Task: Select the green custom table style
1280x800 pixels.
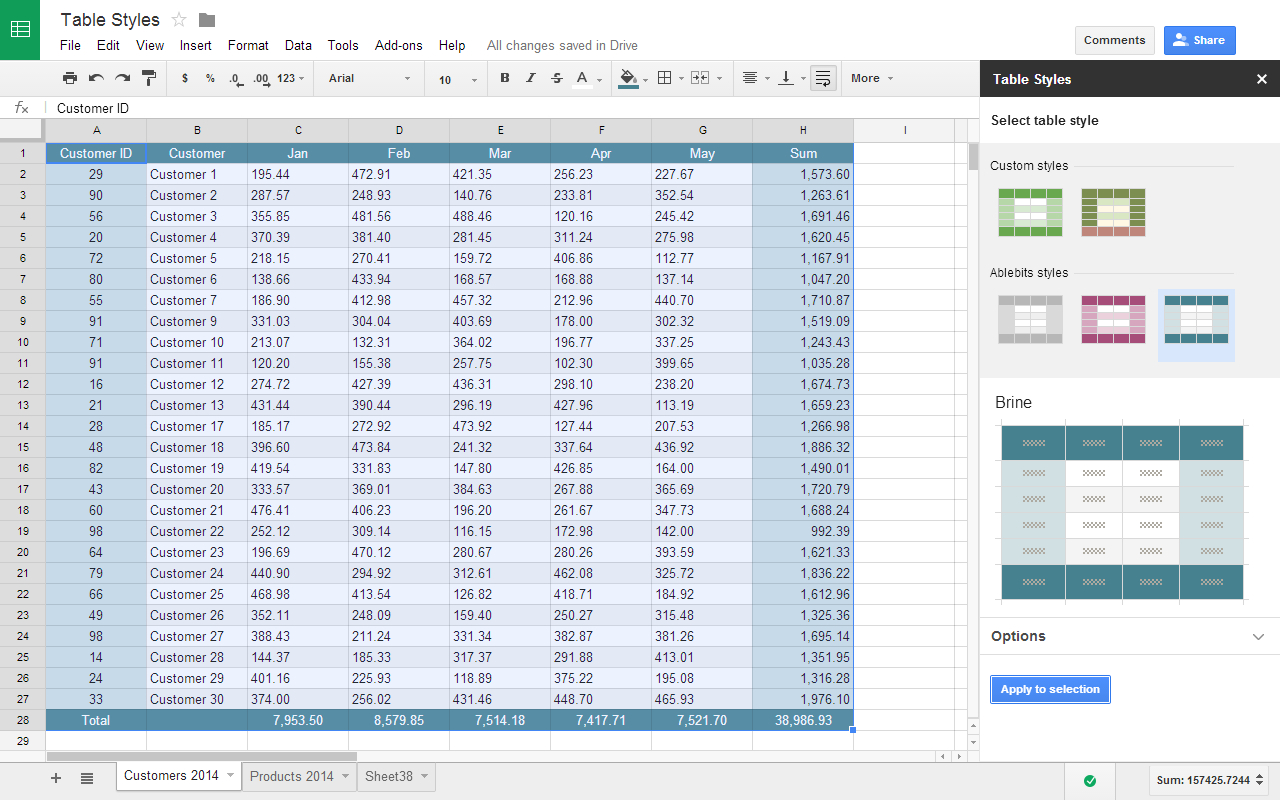Action: point(1030,212)
